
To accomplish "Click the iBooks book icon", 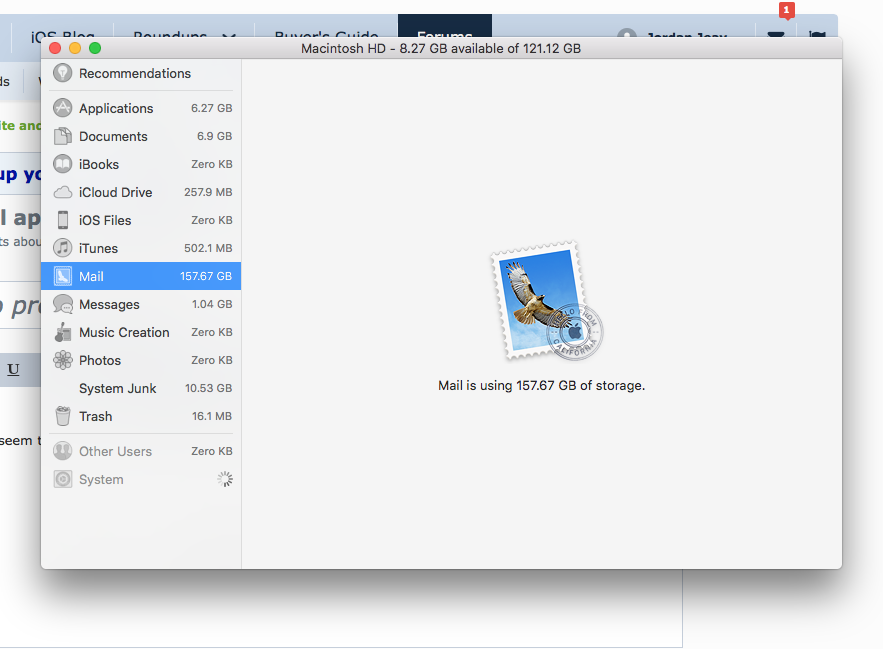I will tap(63, 164).
